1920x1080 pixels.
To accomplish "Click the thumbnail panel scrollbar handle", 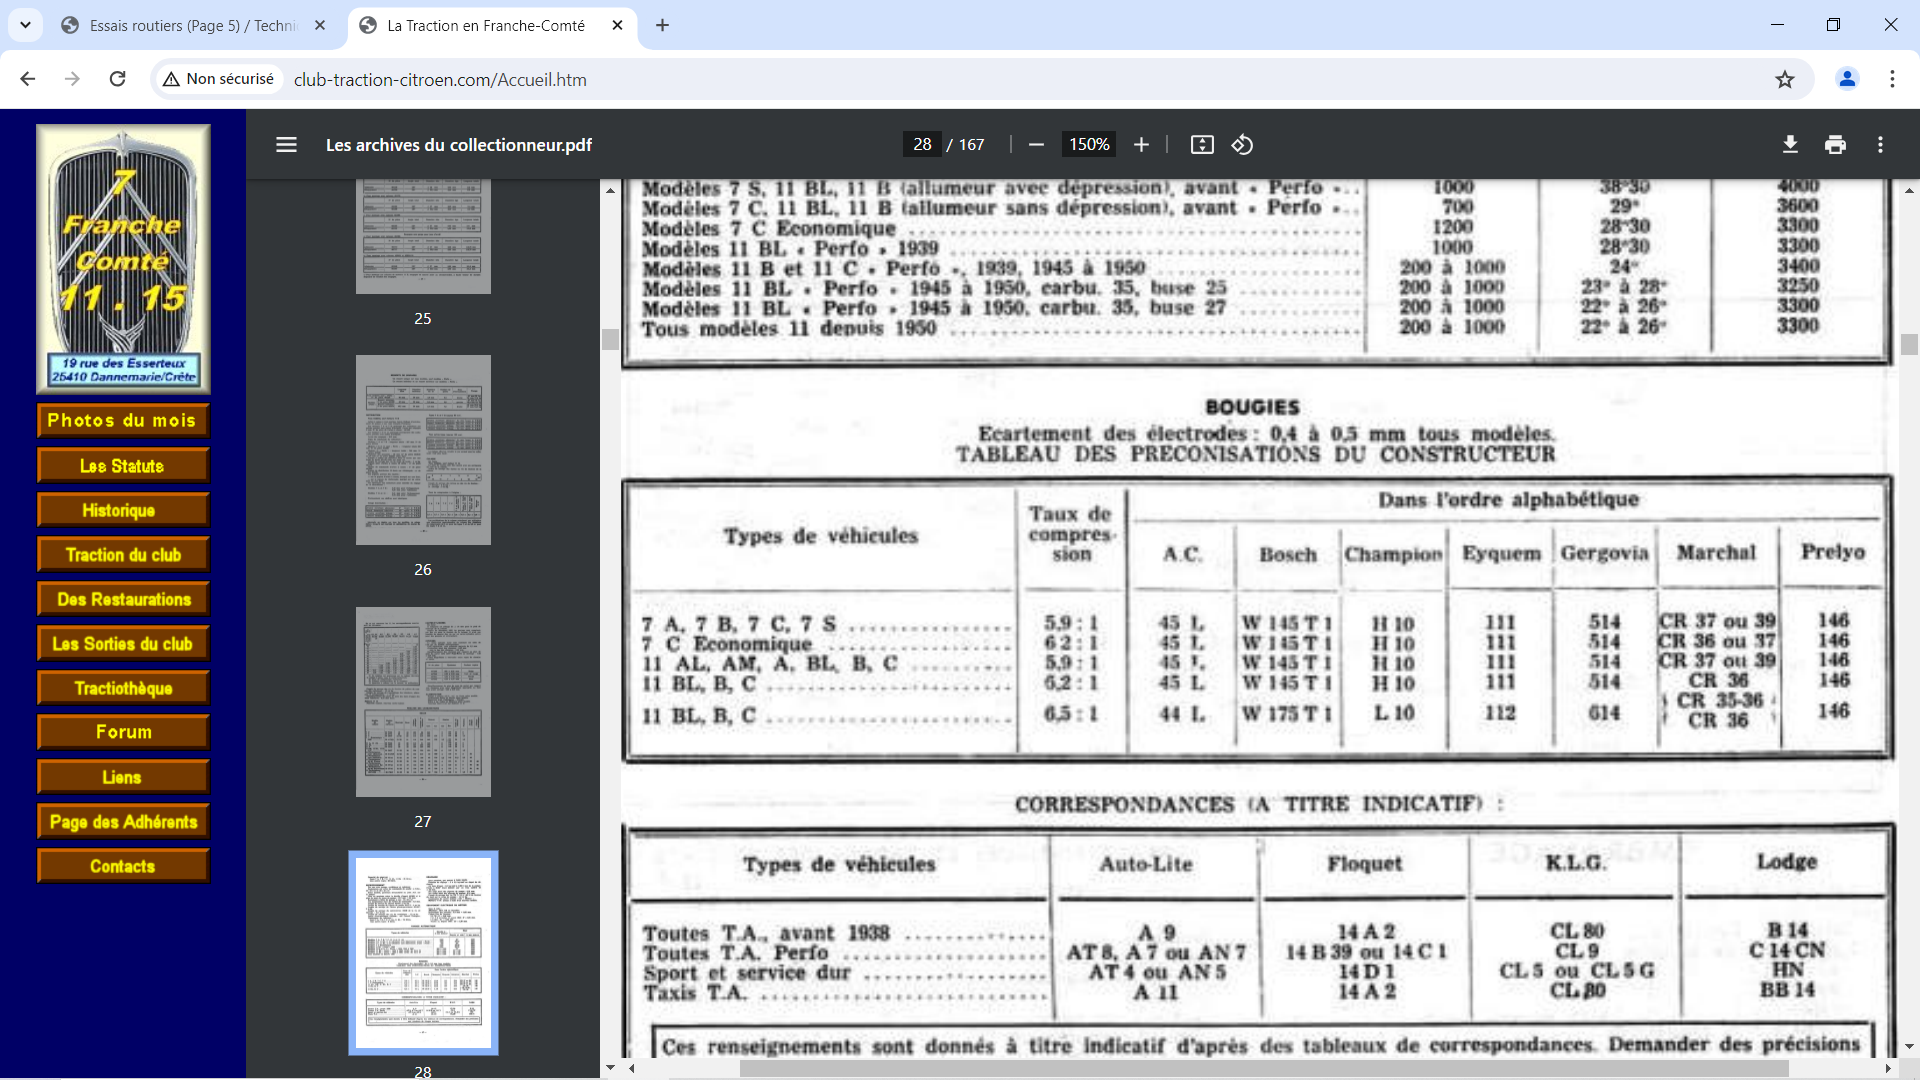I will (610, 339).
